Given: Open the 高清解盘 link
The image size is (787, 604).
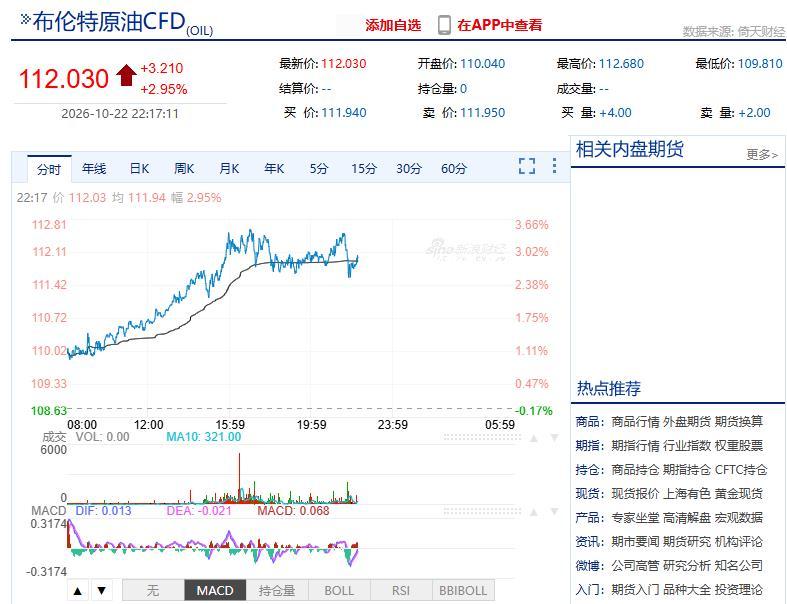Looking at the screenshot, I should 687,518.
